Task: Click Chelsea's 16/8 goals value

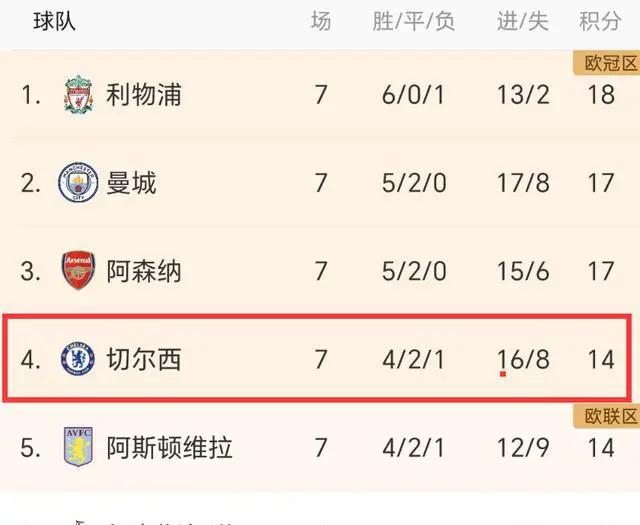Action: (x=523, y=359)
